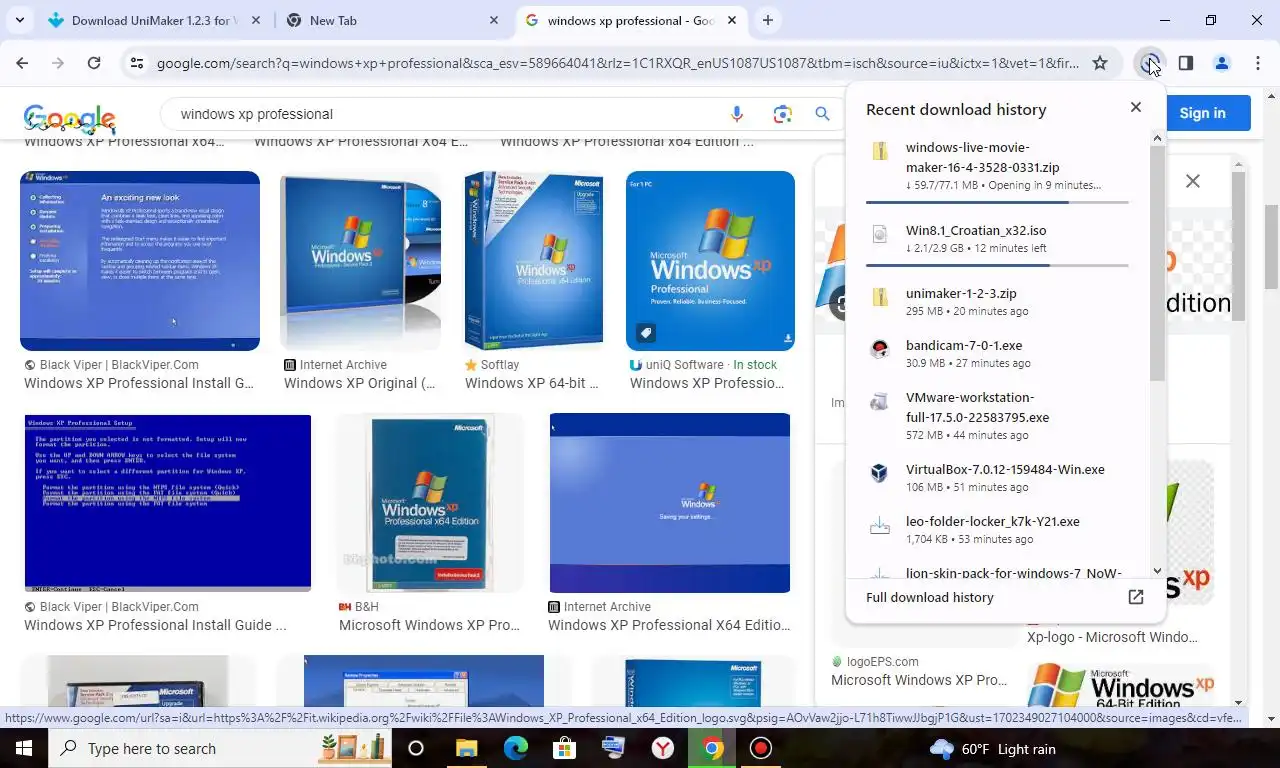This screenshot has height=768, width=1280.
Task: Search by image with Google Lens icon
Action: coord(782,114)
